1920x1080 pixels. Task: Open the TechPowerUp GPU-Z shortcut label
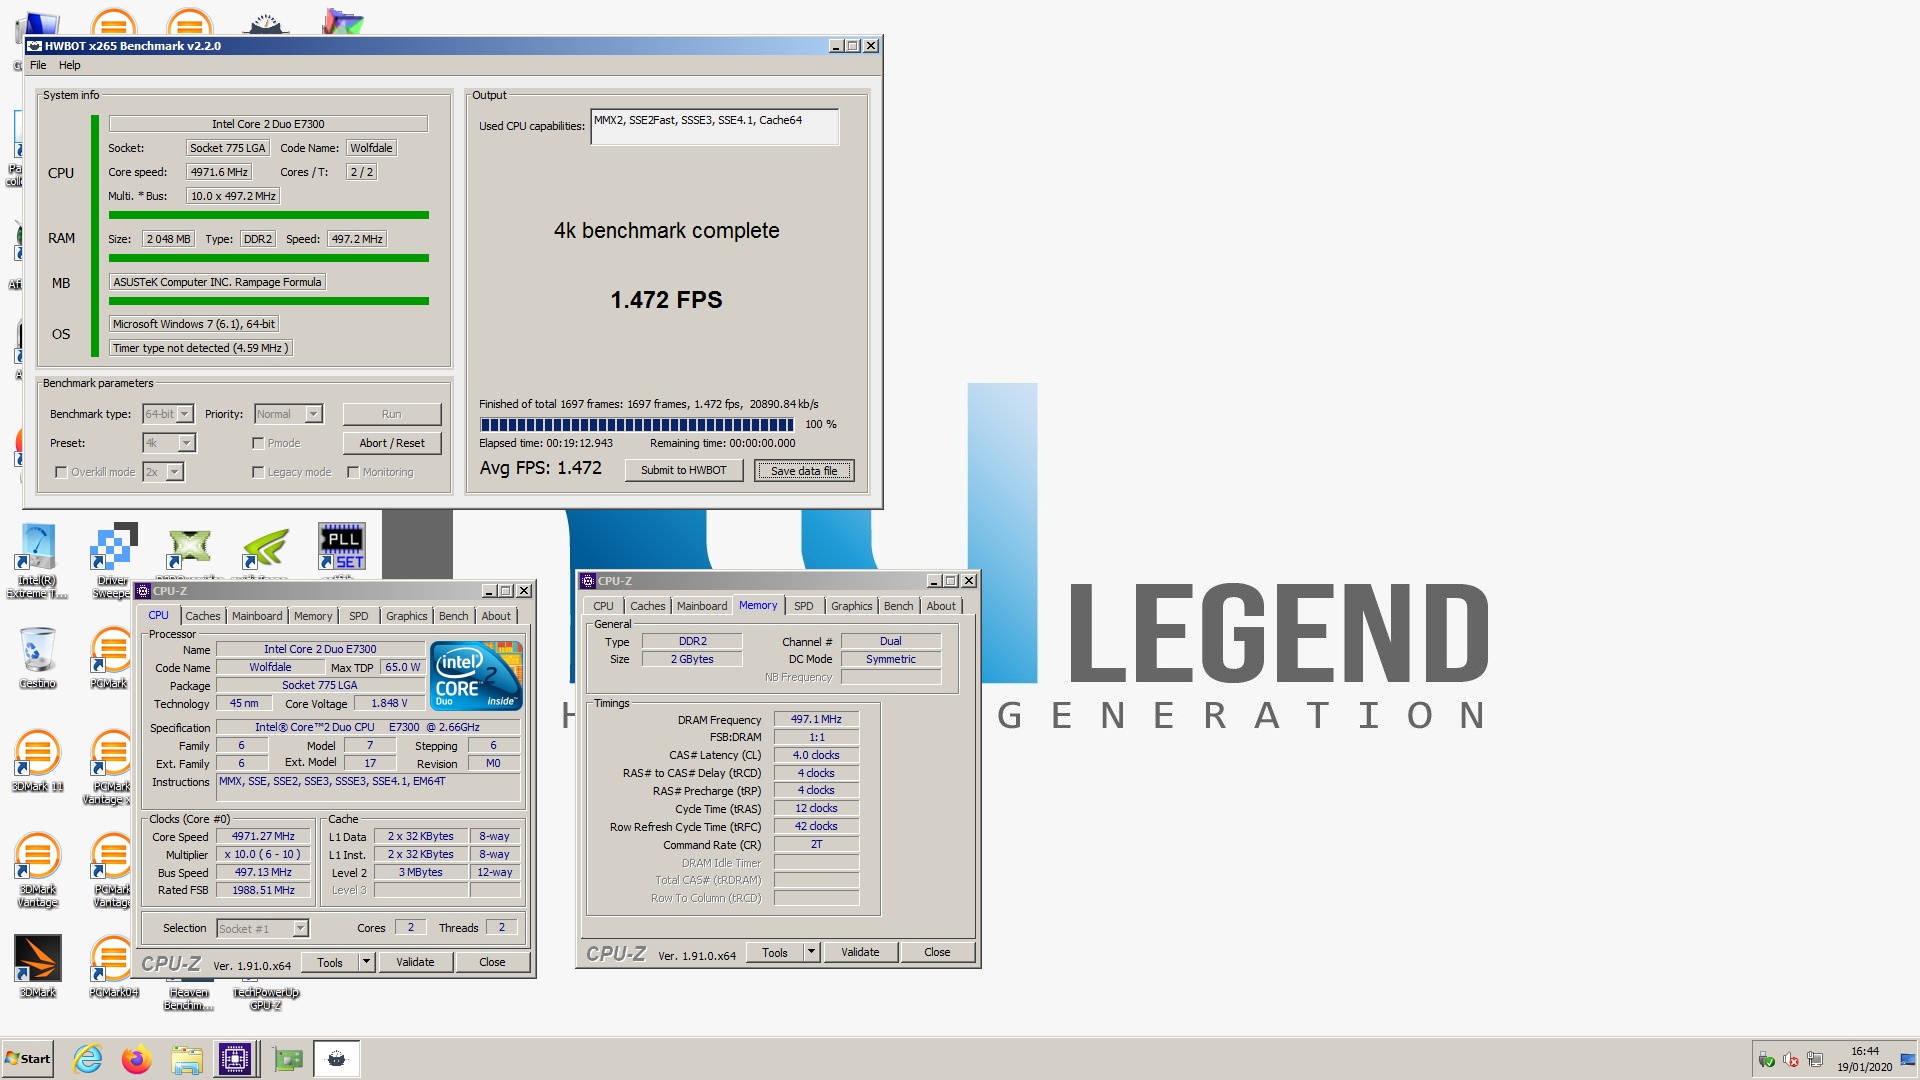[266, 999]
